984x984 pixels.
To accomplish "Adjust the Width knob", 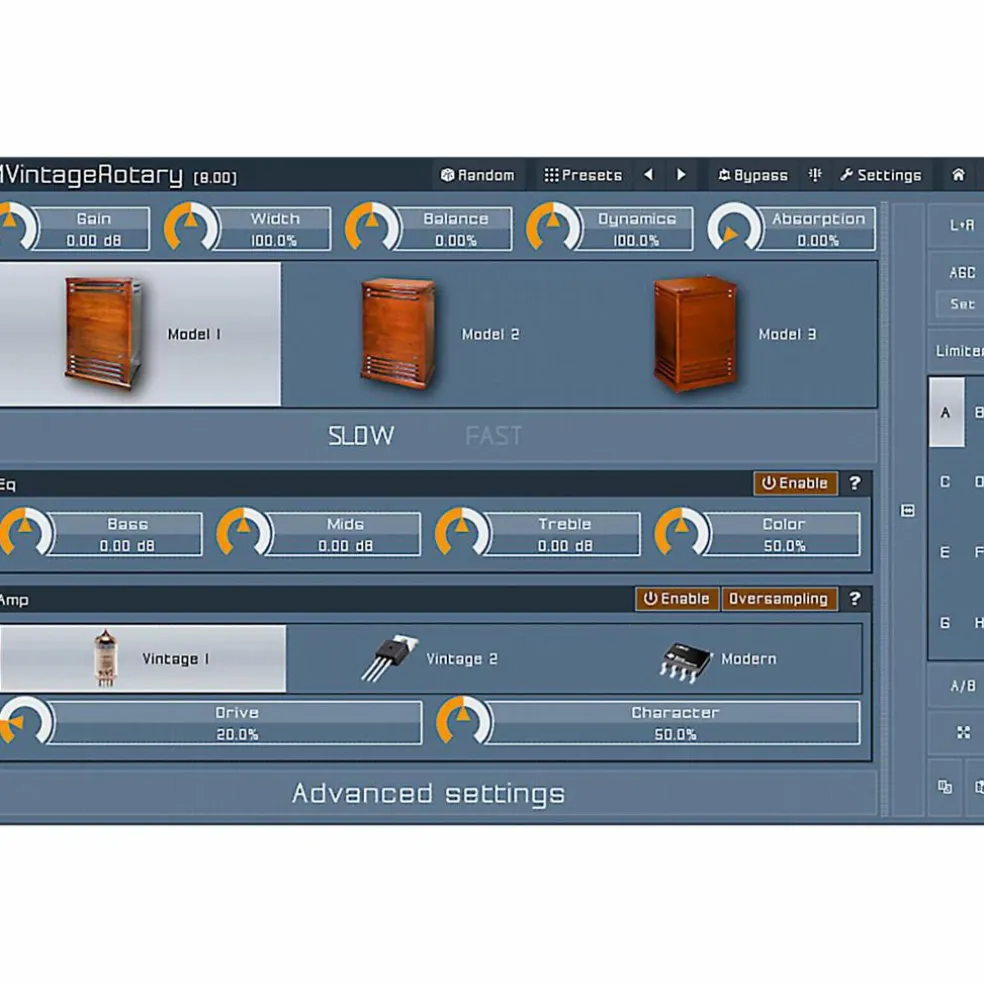I will (x=191, y=227).
